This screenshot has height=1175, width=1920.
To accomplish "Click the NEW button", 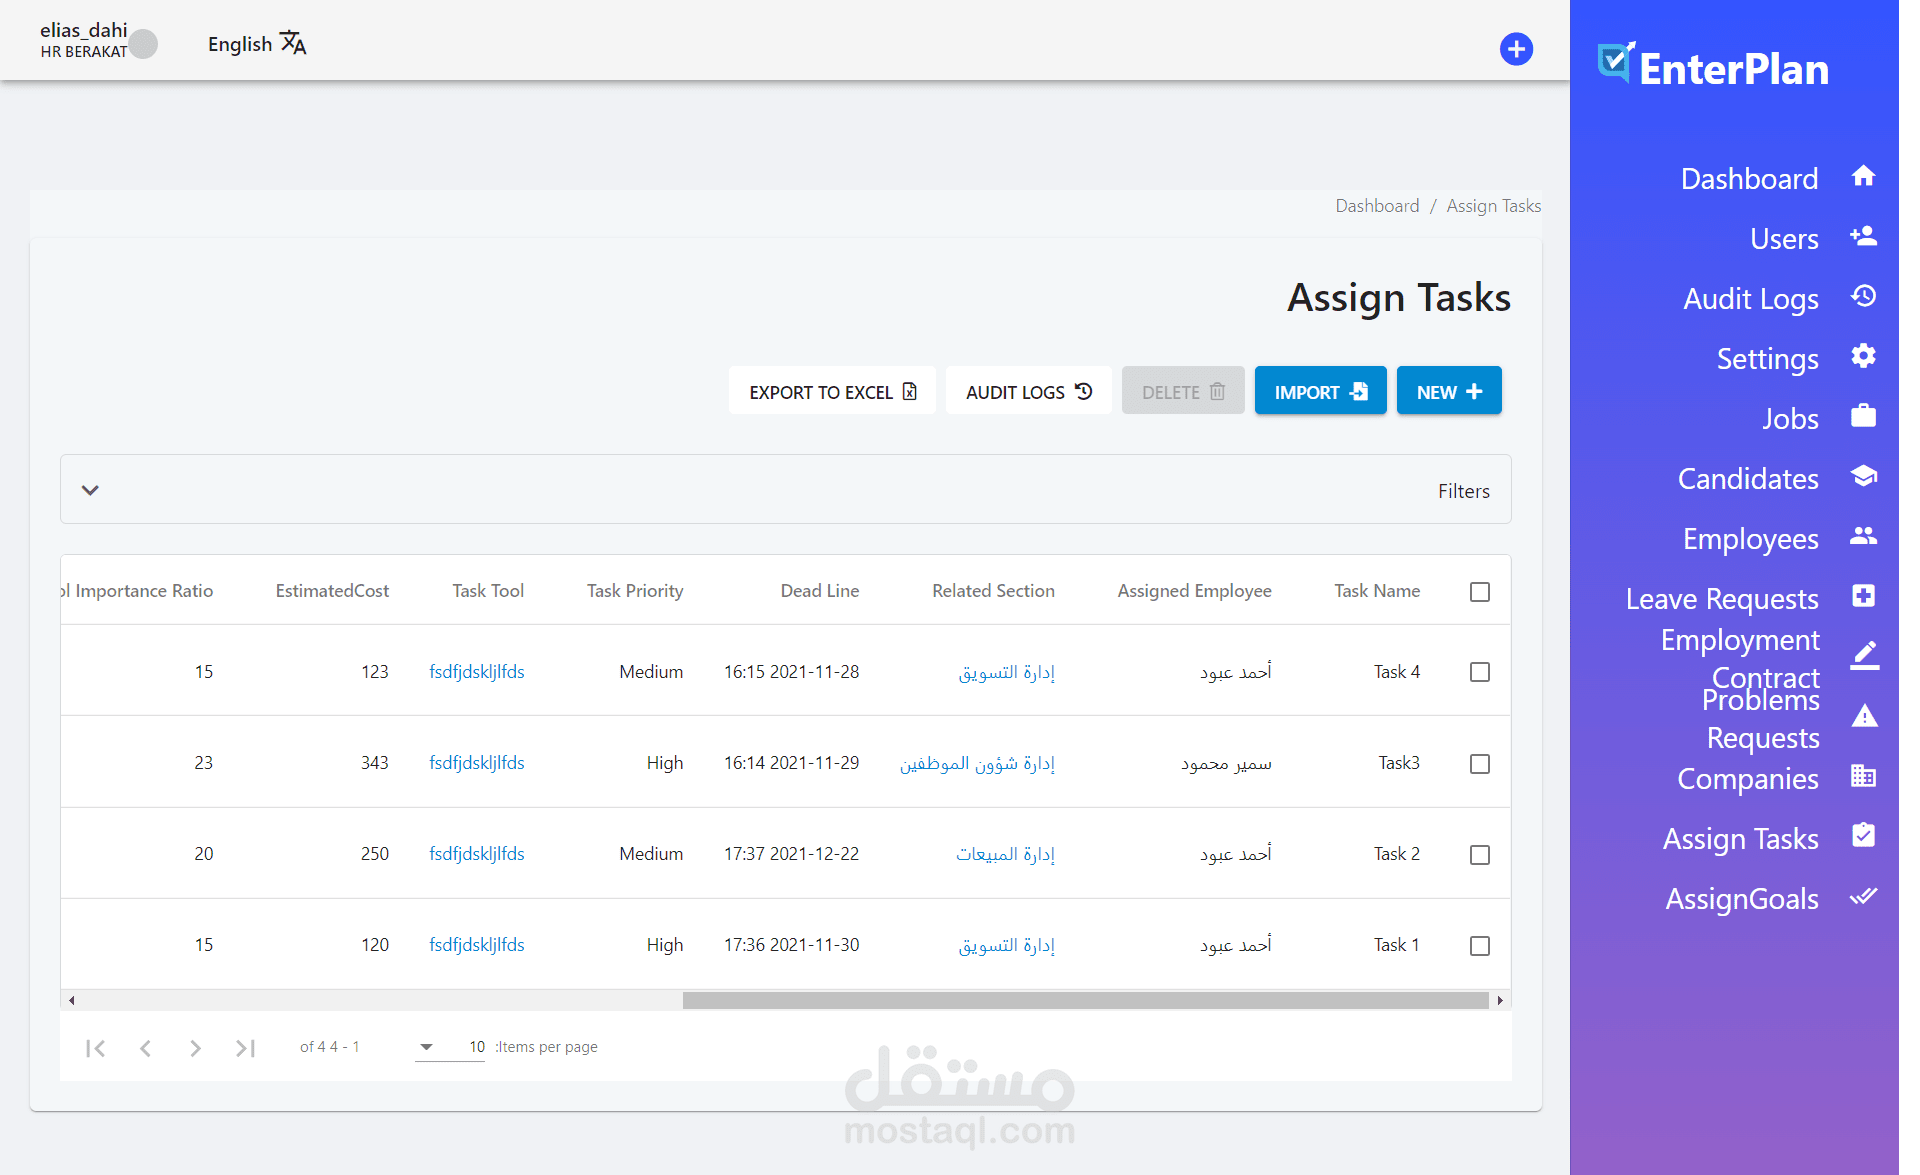I will 1448,391.
